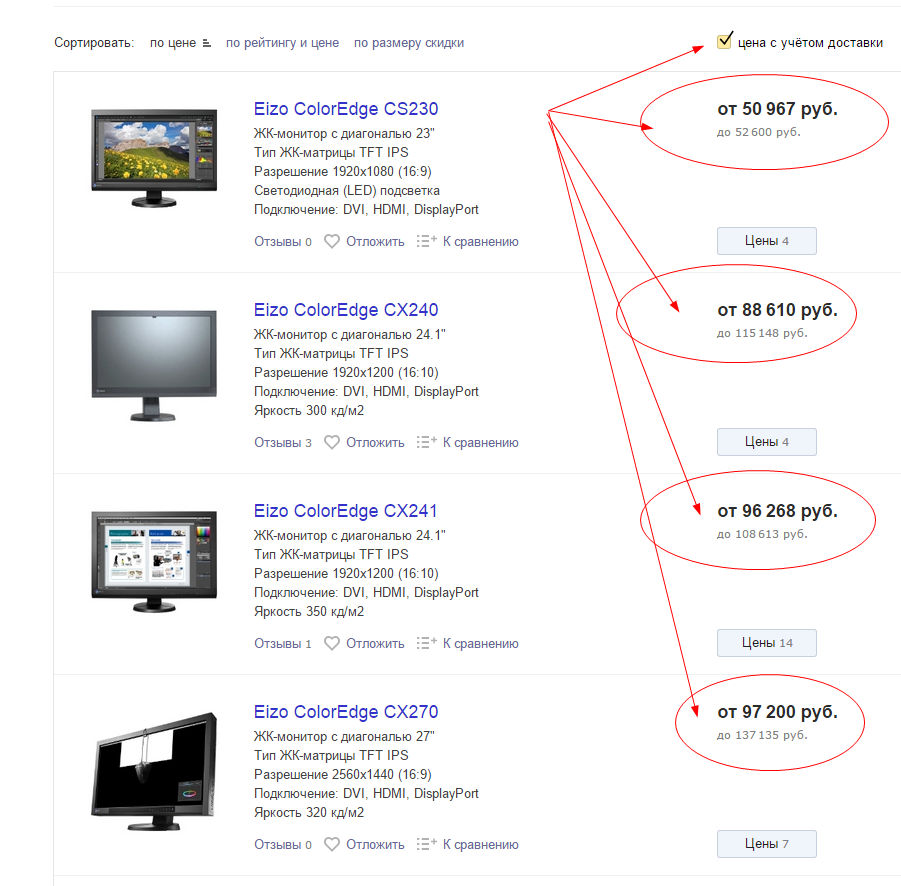Open 'Отзывы 0' for the CS230 monitor
The width and height of the screenshot is (901, 886).
click(283, 242)
